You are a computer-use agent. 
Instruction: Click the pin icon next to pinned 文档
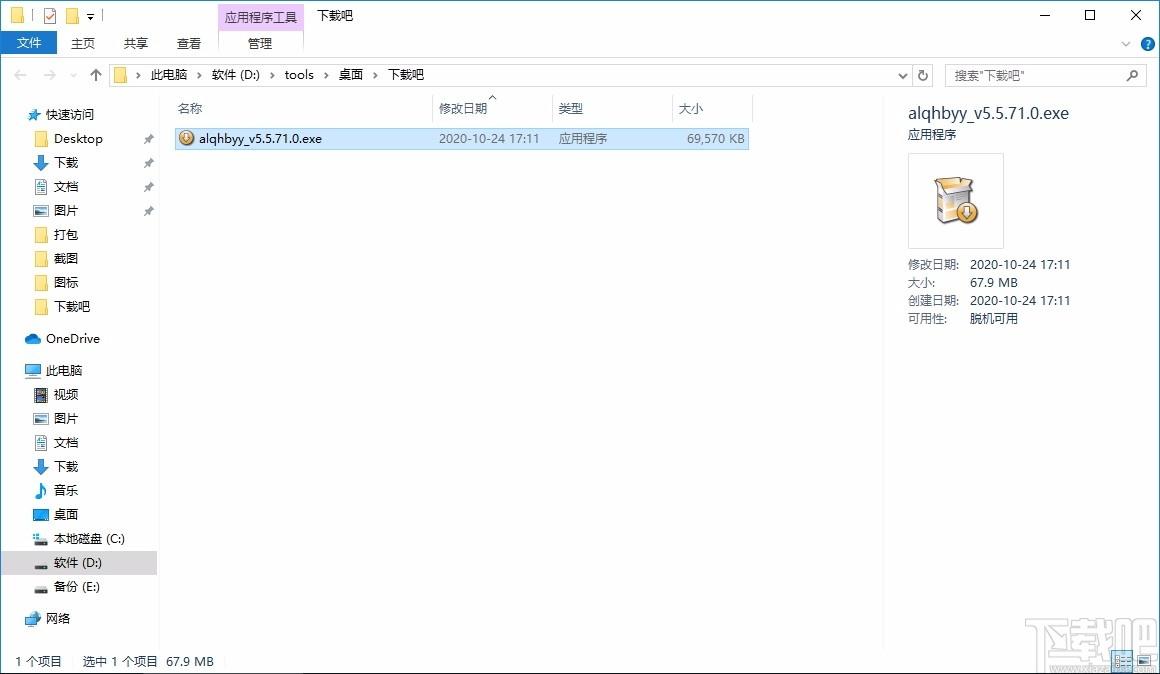pyautogui.click(x=148, y=186)
